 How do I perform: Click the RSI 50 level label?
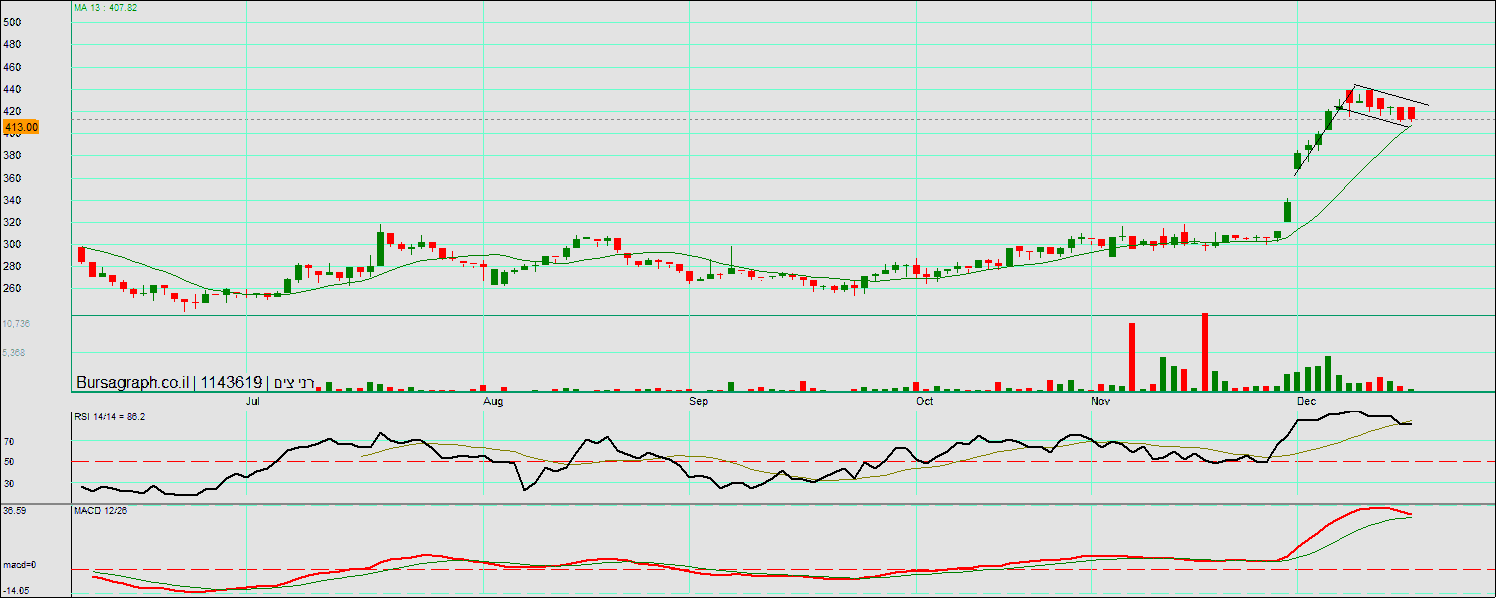9,462
